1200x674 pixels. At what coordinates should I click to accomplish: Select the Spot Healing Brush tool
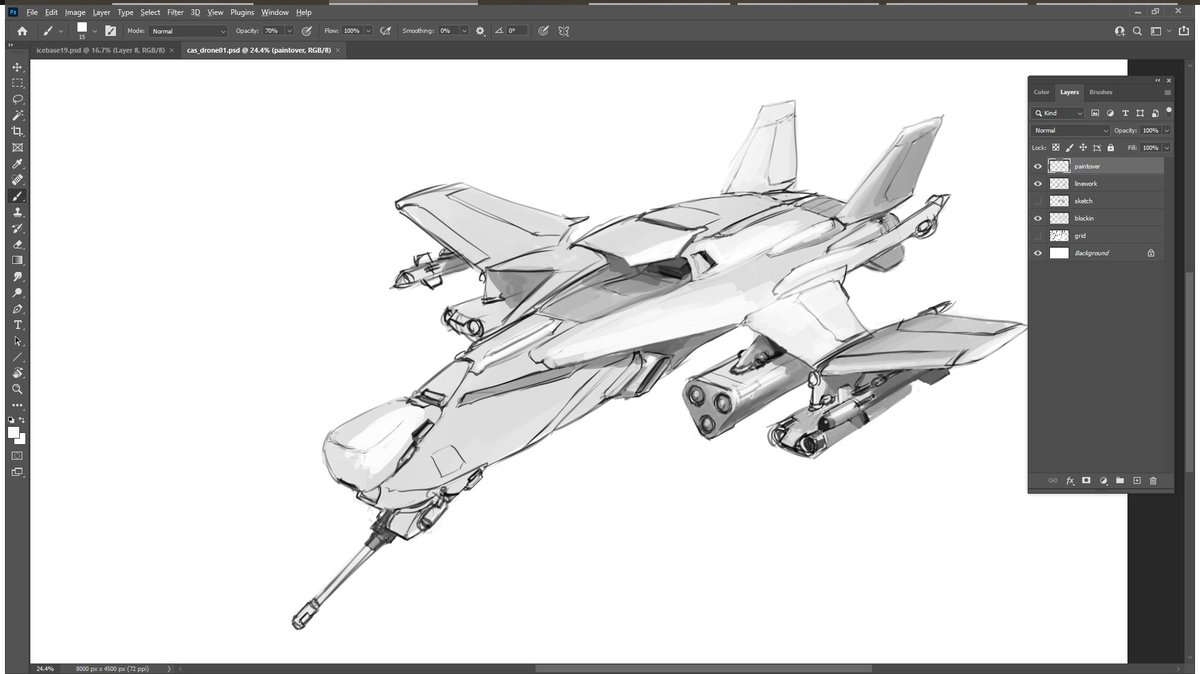tap(17, 180)
